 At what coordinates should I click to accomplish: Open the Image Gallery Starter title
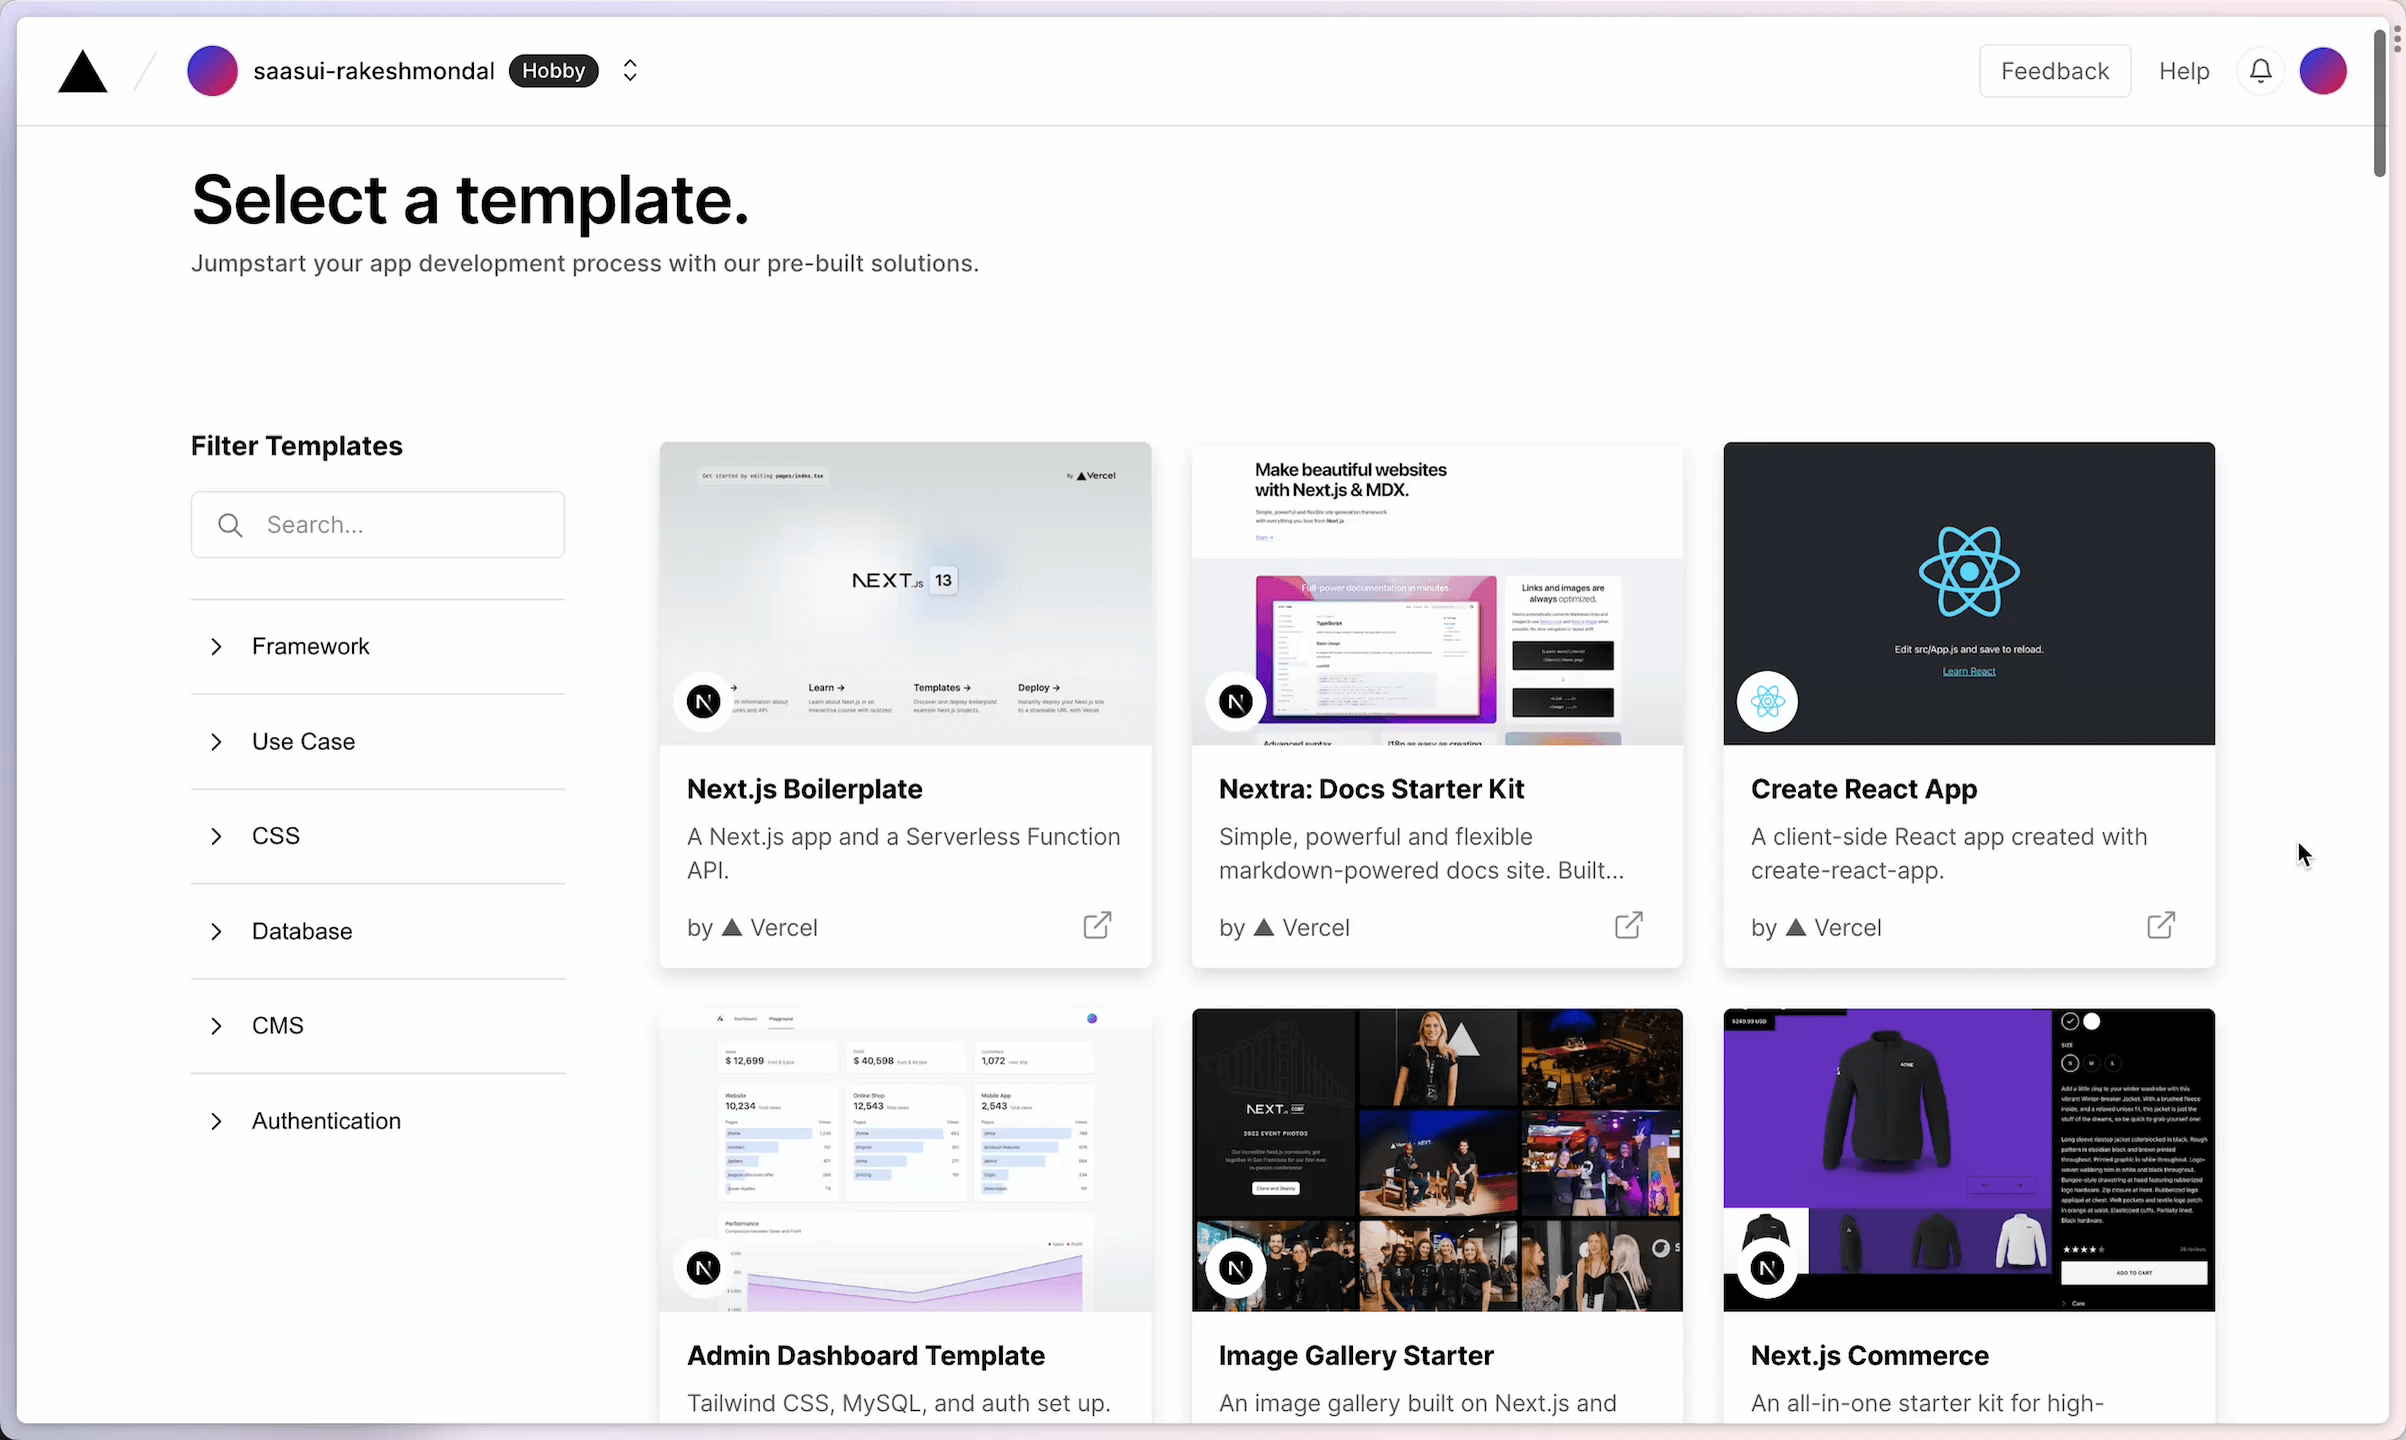coord(1355,1355)
